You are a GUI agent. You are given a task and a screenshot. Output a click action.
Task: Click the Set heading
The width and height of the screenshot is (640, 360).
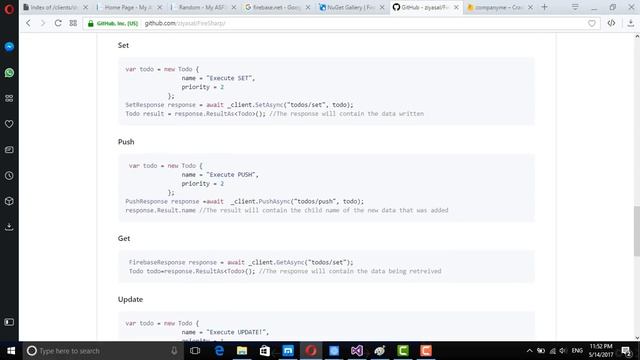point(123,45)
